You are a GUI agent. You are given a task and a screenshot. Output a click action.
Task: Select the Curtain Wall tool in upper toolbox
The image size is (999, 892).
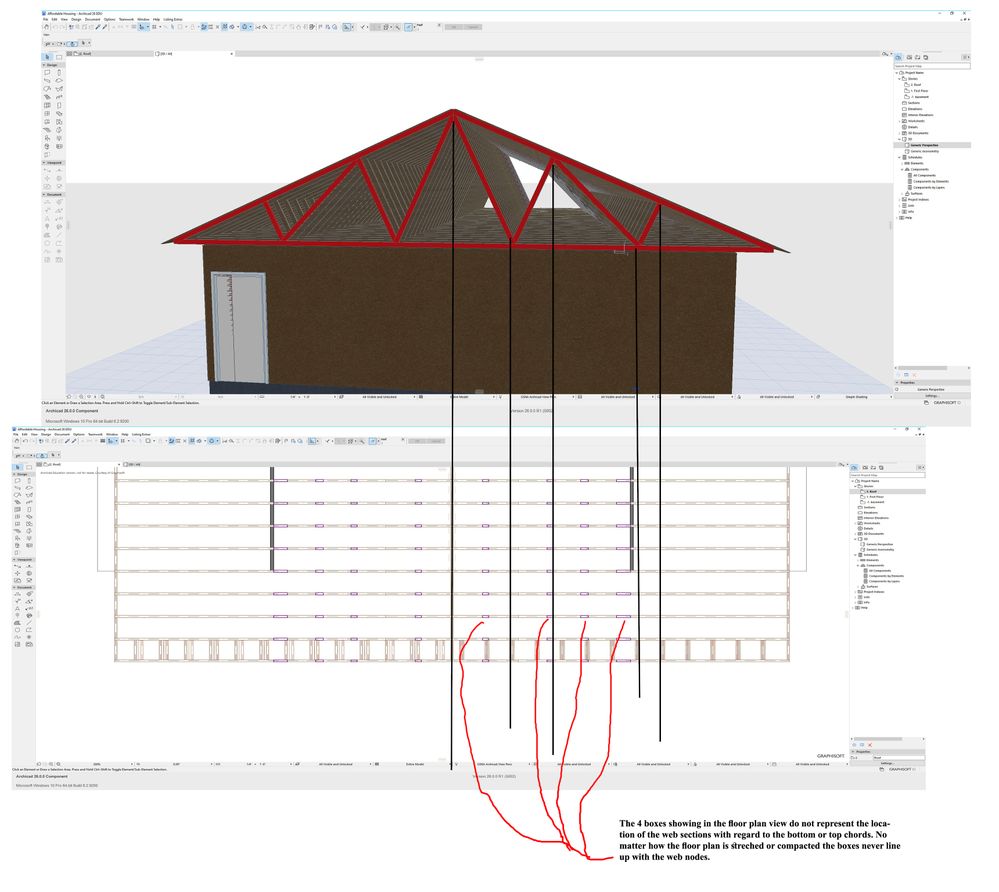tap(47, 106)
